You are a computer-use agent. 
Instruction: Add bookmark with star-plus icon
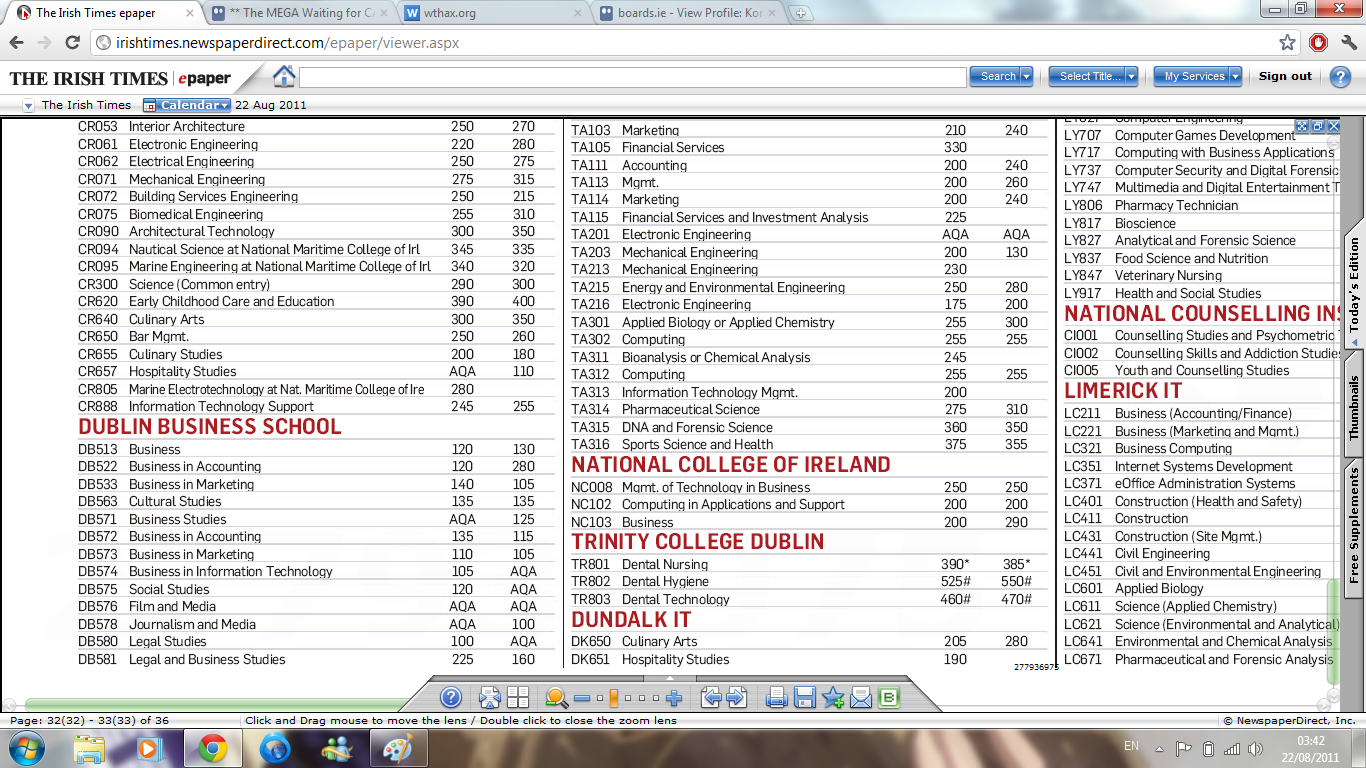[833, 698]
